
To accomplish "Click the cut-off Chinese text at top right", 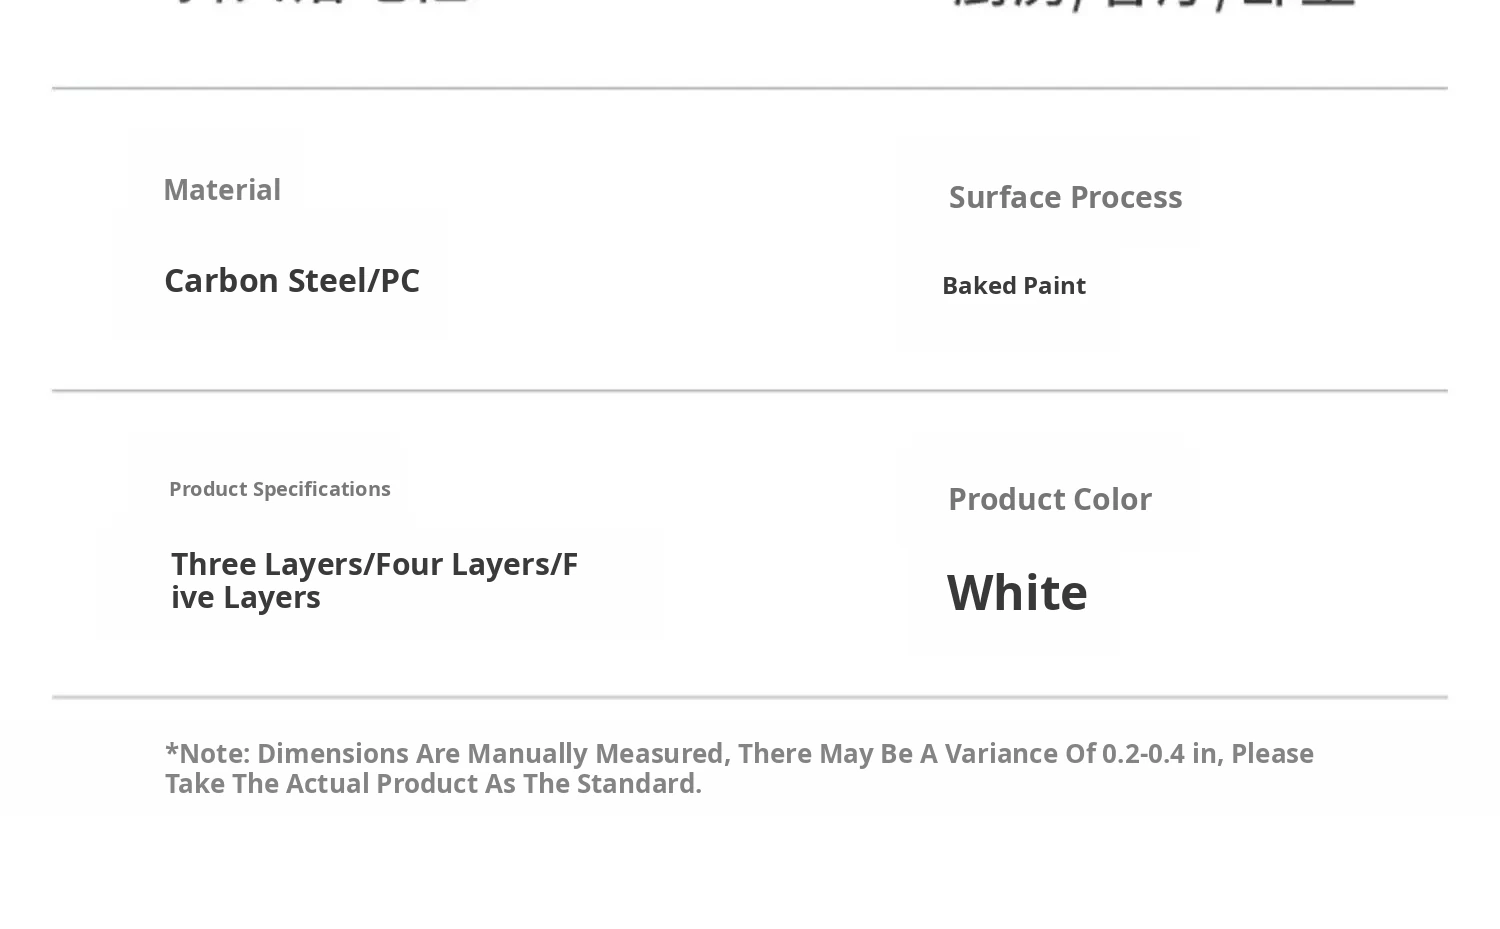I will click(1150, 3).
